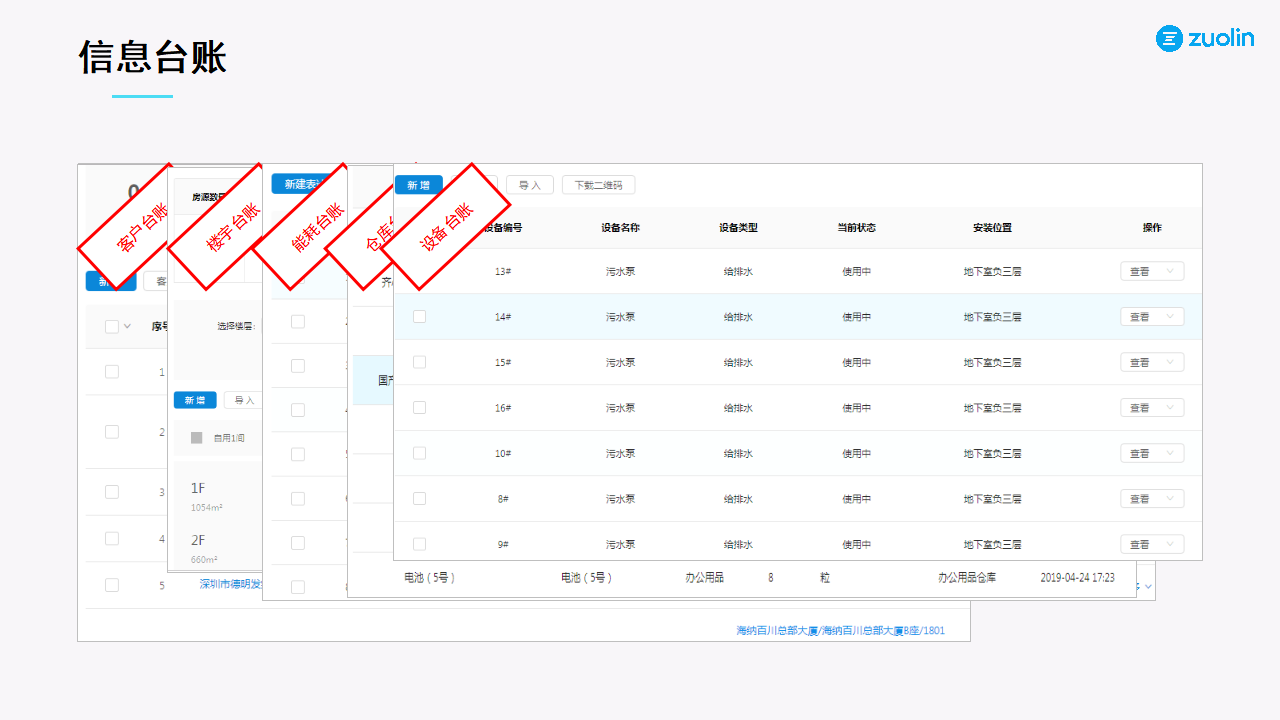Image resolution: width=1280 pixels, height=720 pixels.
Task: Check customer ledger row 2 checkbox
Action: click(112, 432)
